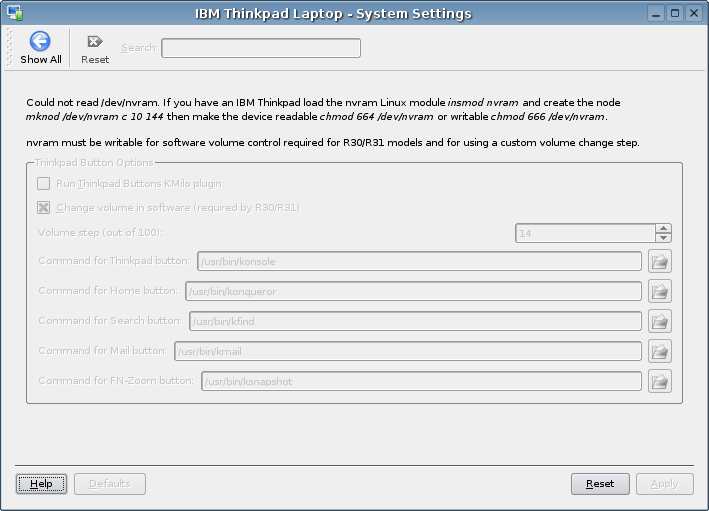The image size is (709, 511).
Task: Click the 'Command for Search button:' label
Action: [110, 321]
